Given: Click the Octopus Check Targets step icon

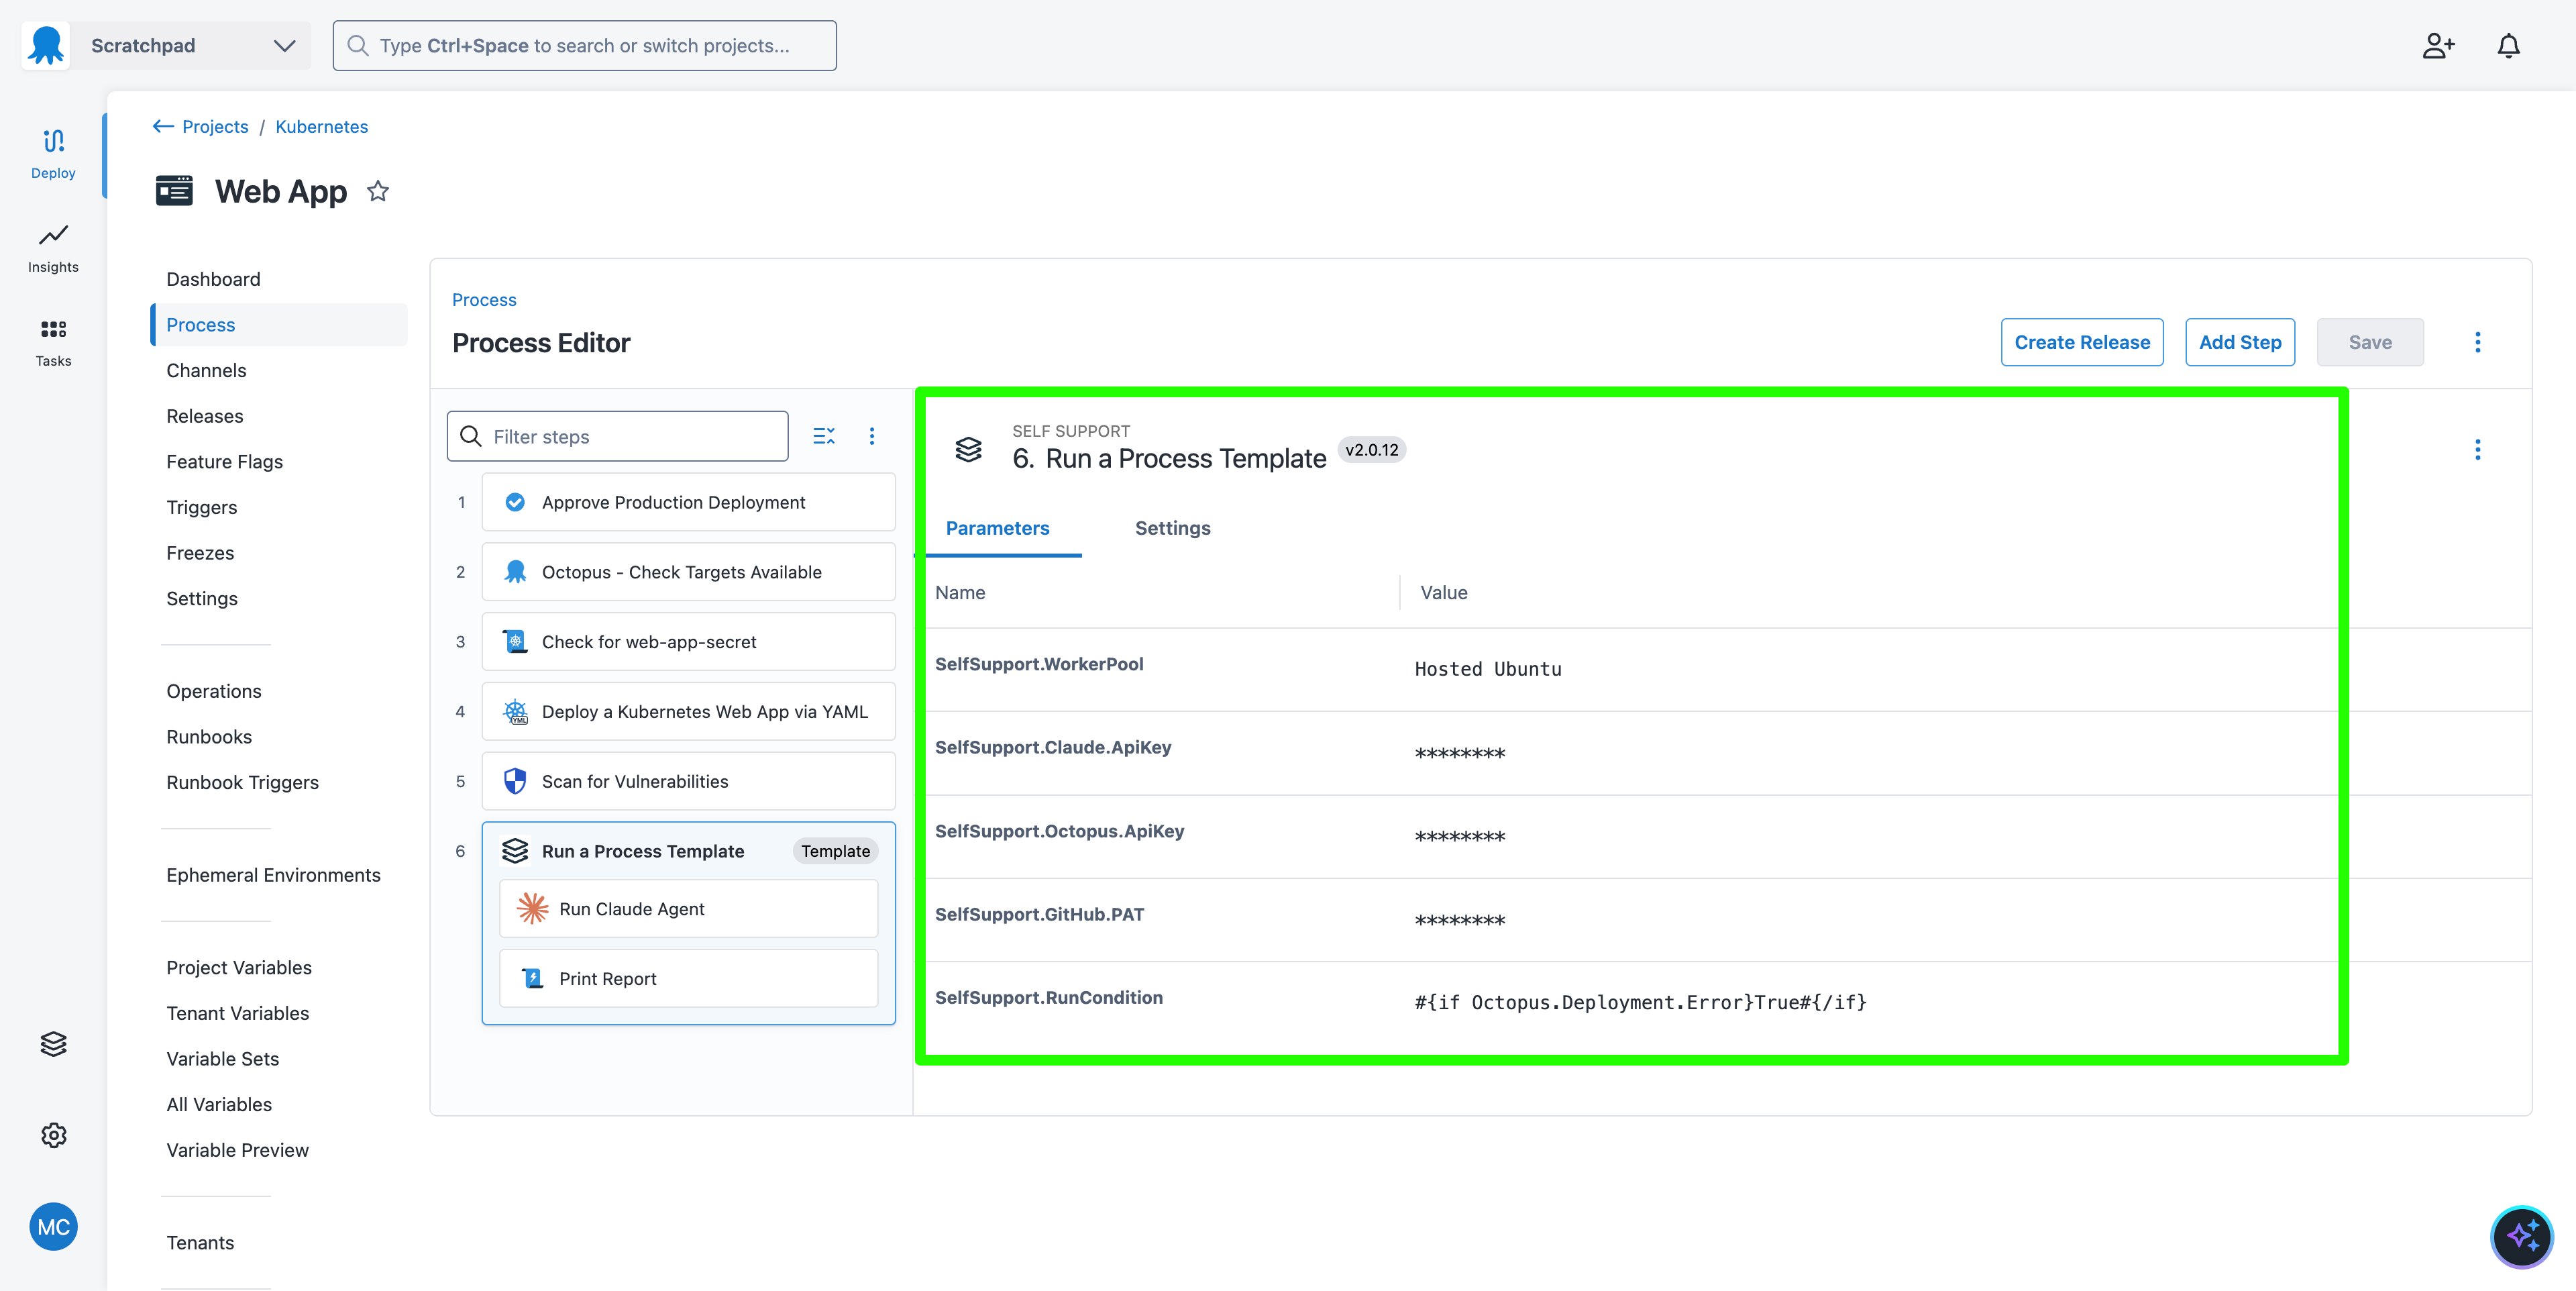Looking at the screenshot, I should [515, 572].
